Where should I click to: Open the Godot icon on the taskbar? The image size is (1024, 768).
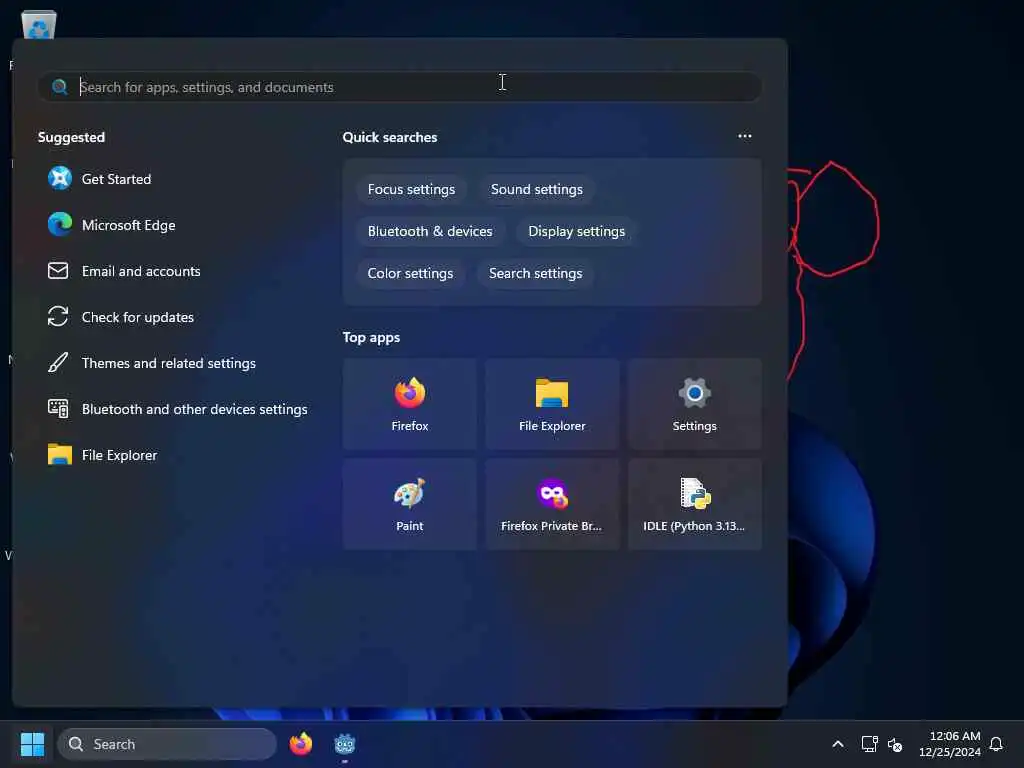(344, 744)
